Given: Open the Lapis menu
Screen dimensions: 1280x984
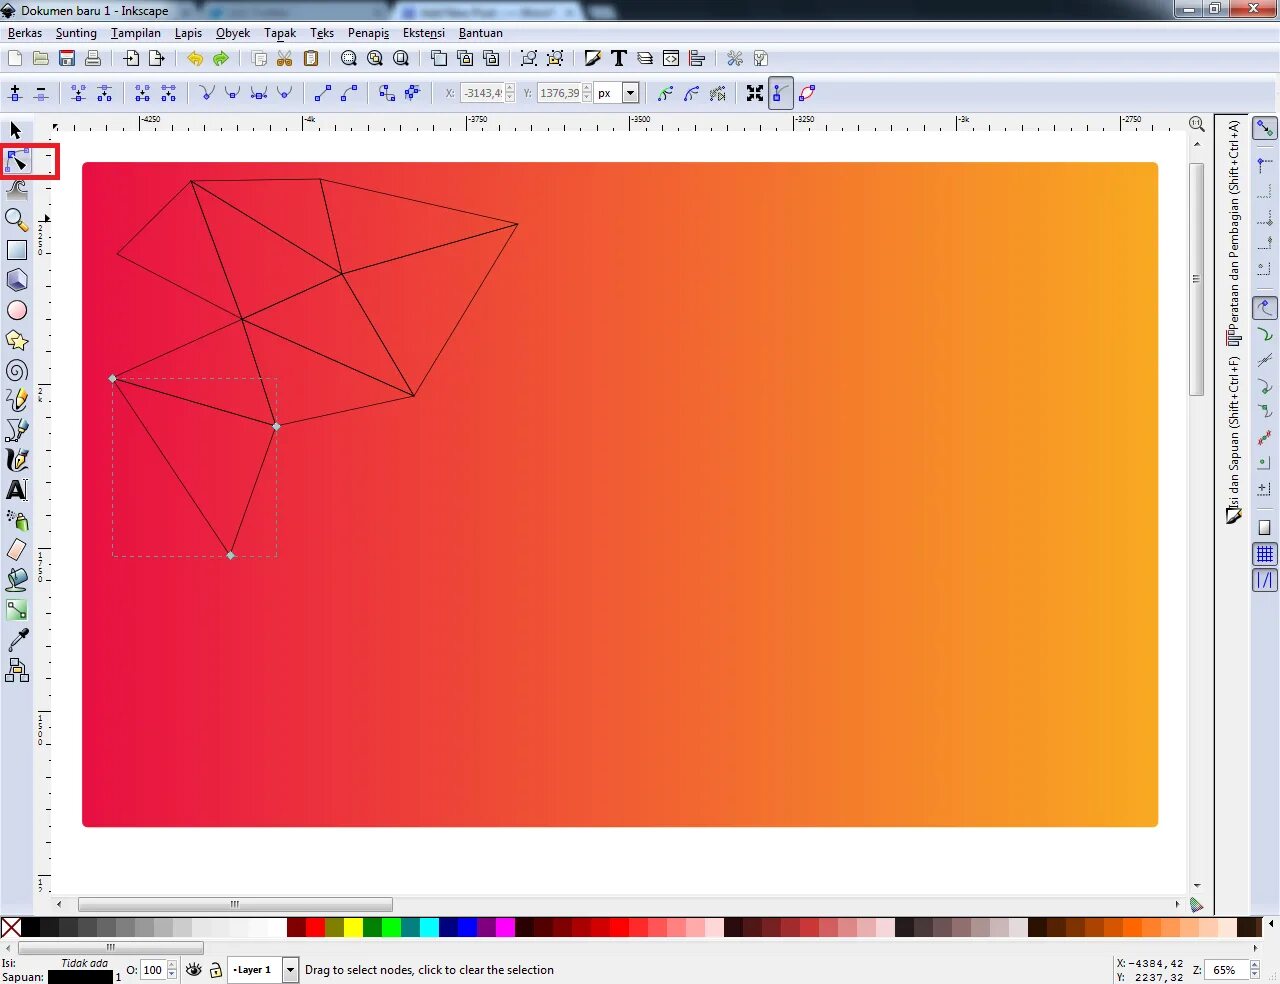Looking at the screenshot, I should (x=188, y=33).
